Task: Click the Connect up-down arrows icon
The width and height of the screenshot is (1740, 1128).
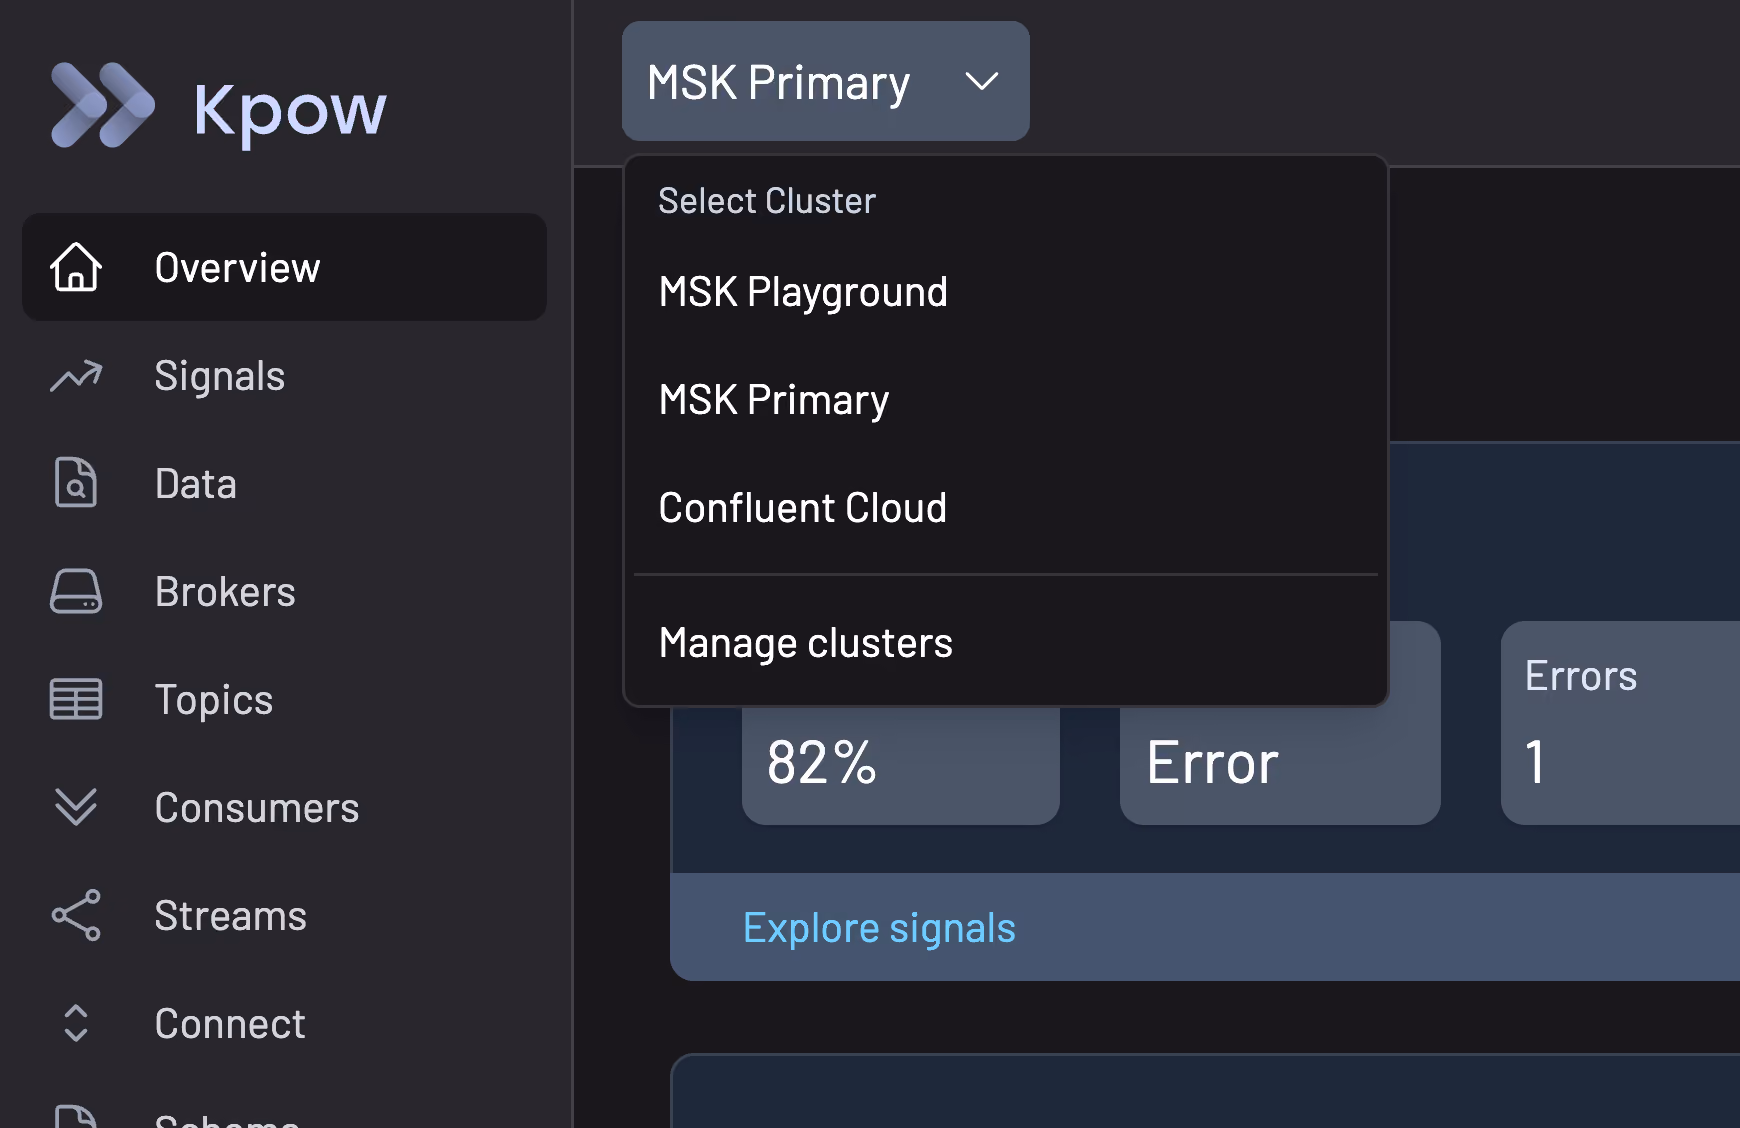Action: coord(76,1023)
